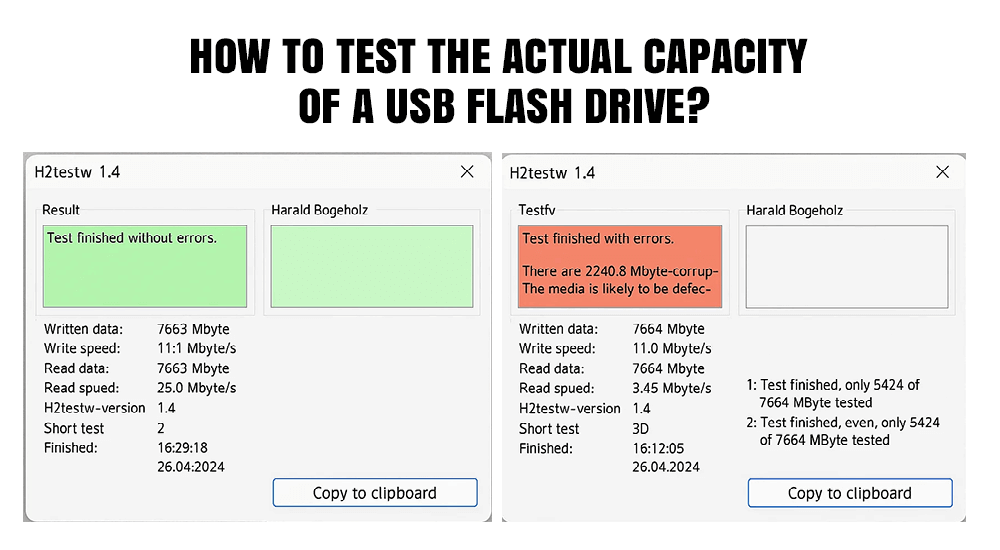
Task: Select the 'Result' group label
Action: (61, 210)
